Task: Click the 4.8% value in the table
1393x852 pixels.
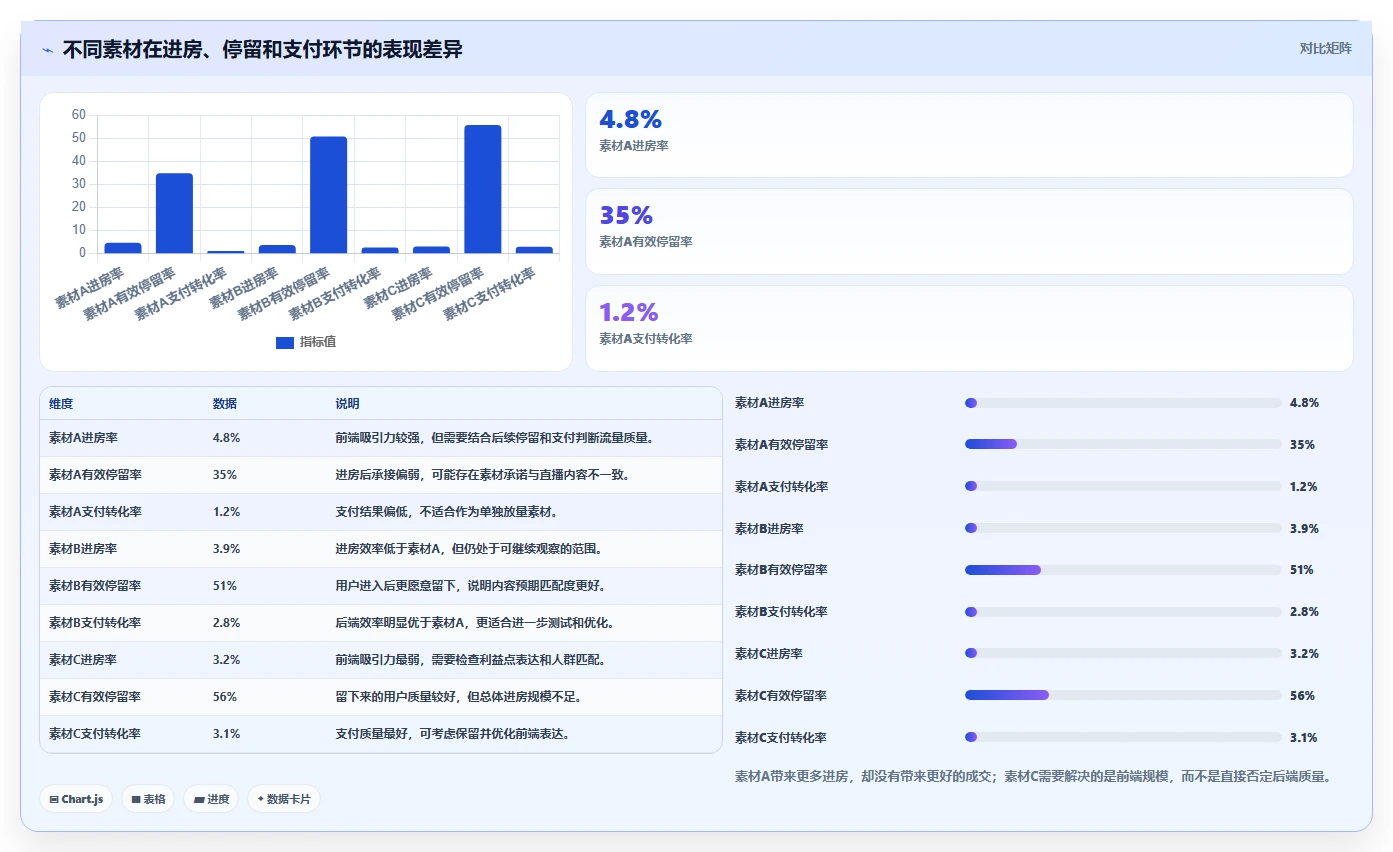Action: (x=226, y=438)
